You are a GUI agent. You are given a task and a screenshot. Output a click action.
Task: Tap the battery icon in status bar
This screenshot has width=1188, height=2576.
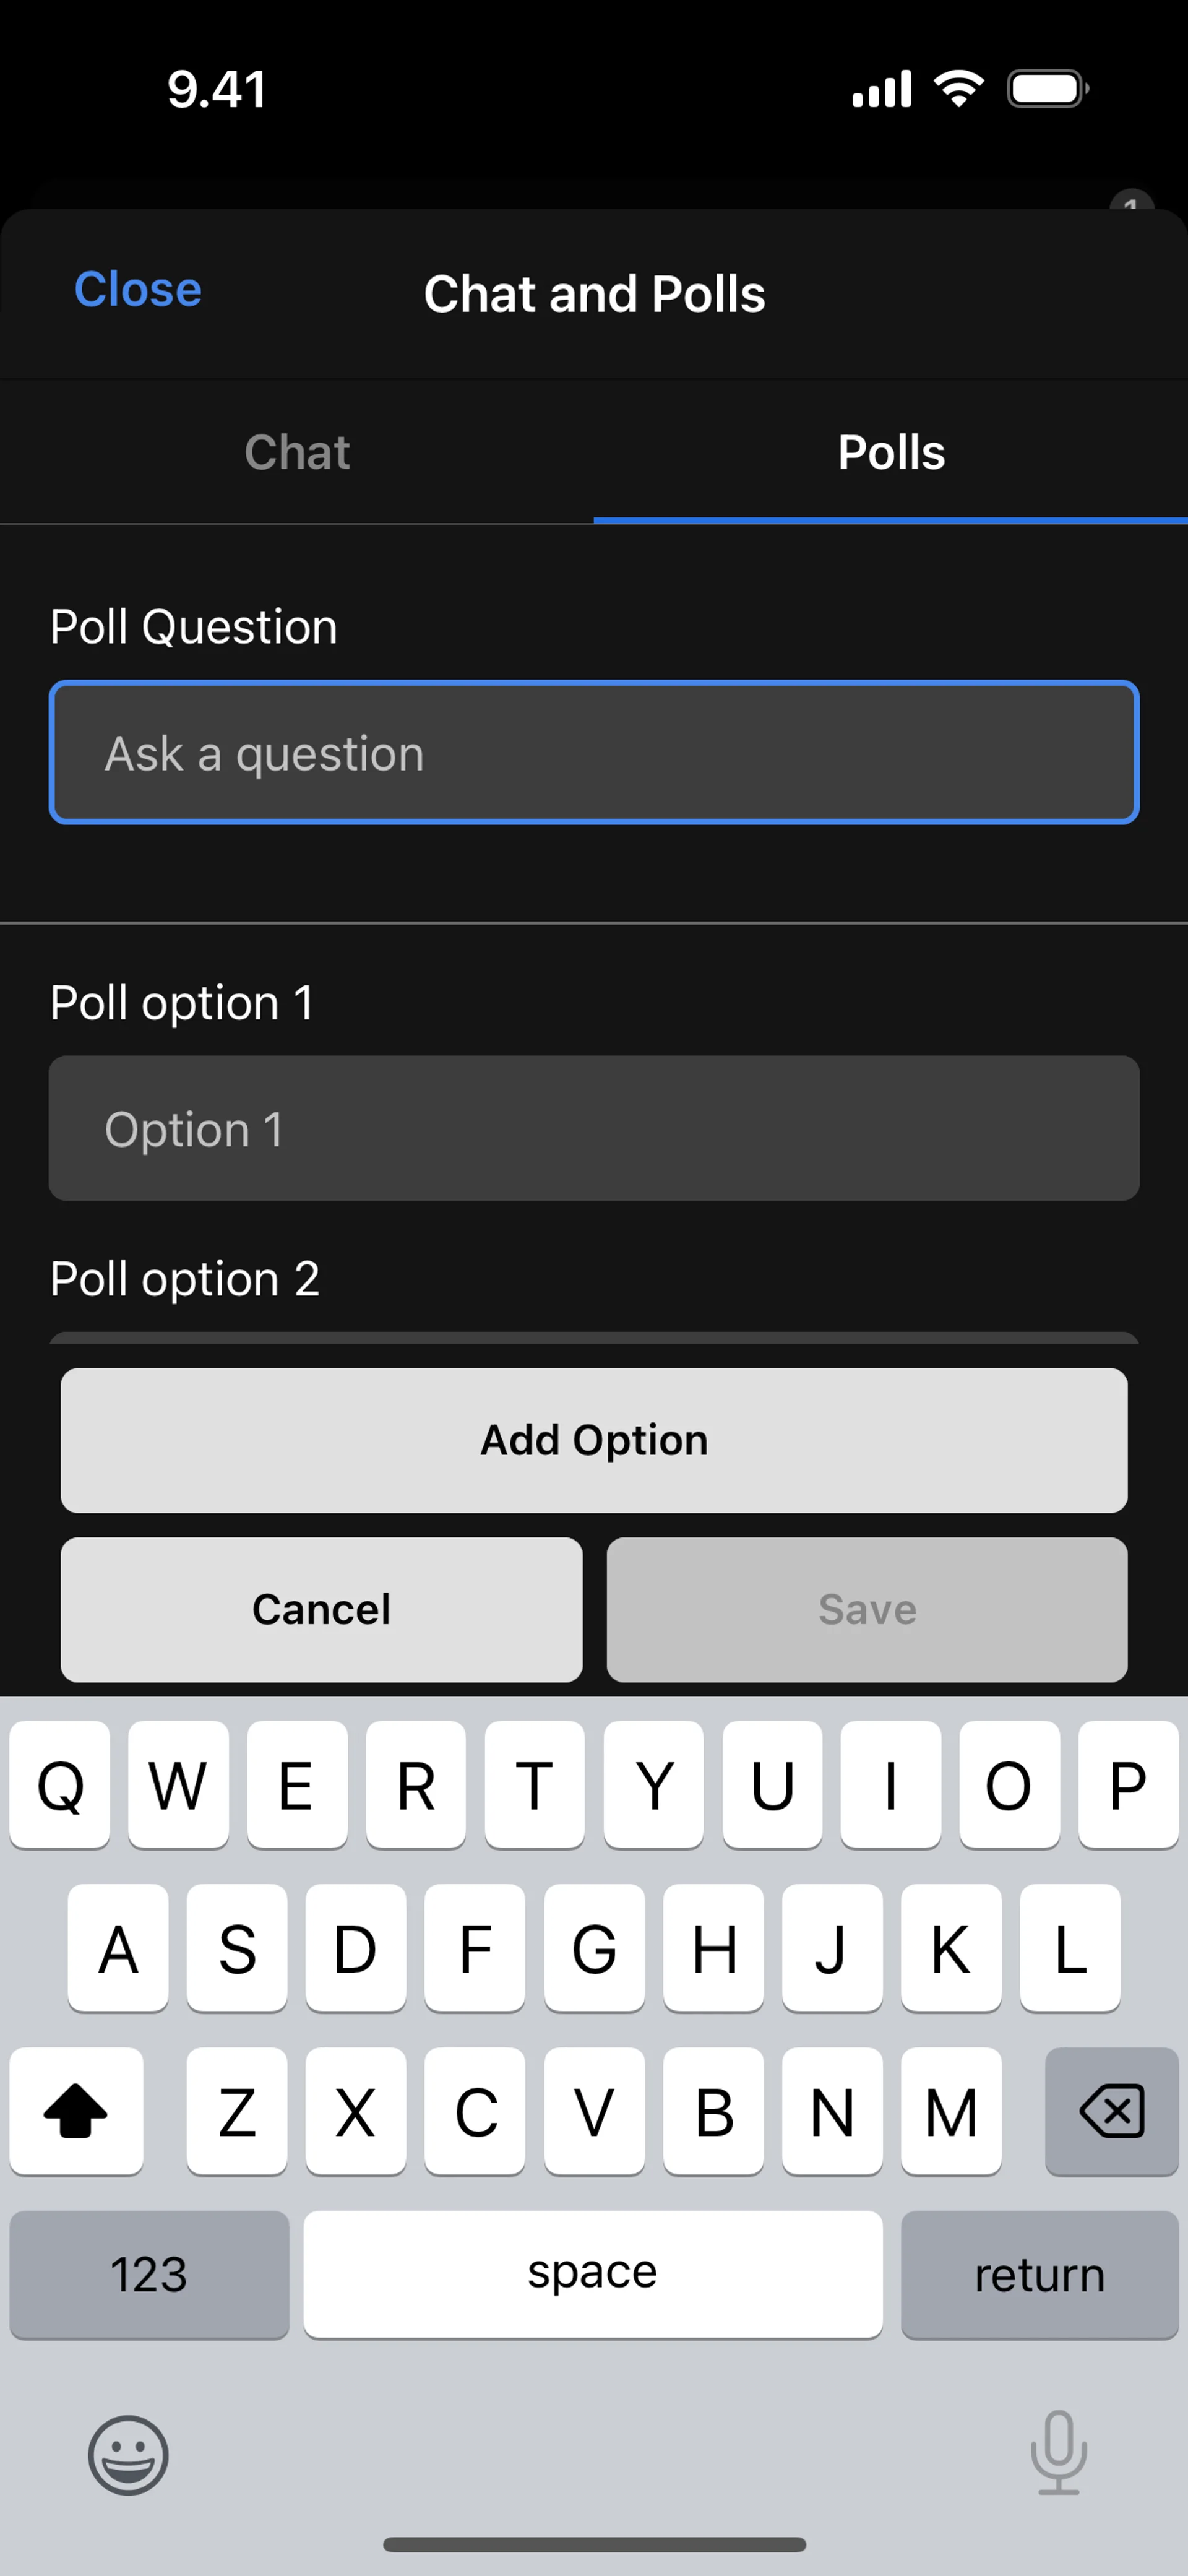pos(1048,89)
